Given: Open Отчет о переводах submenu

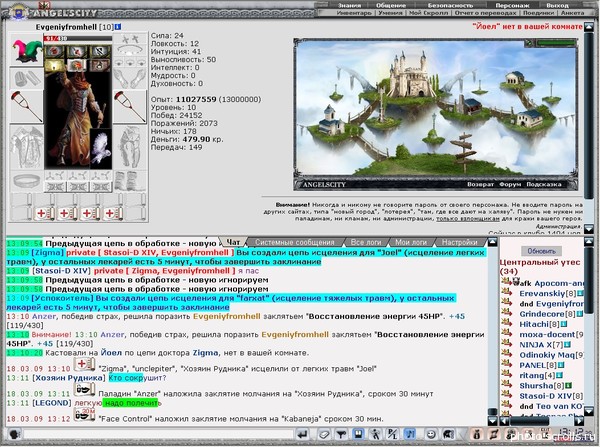Looking at the screenshot, I should [x=485, y=13].
